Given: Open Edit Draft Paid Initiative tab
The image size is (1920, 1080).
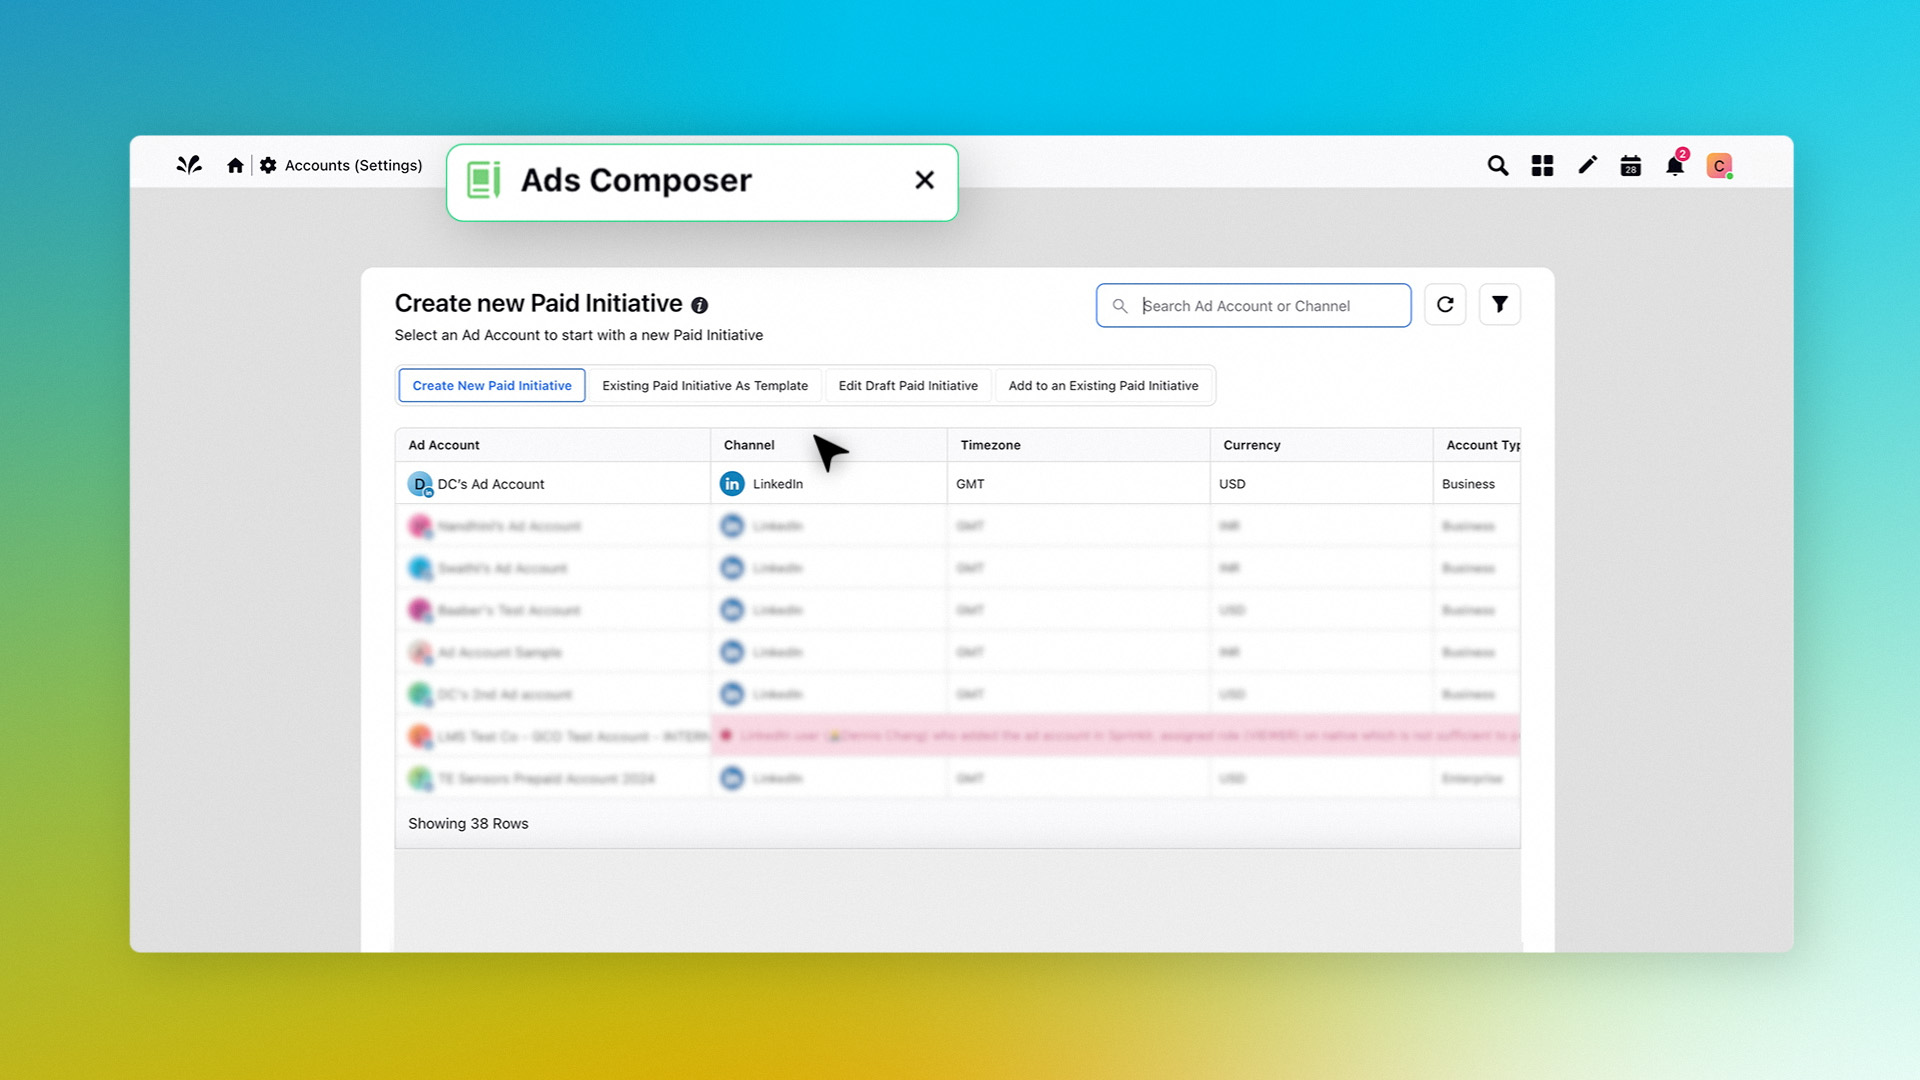Looking at the screenshot, I should [908, 385].
